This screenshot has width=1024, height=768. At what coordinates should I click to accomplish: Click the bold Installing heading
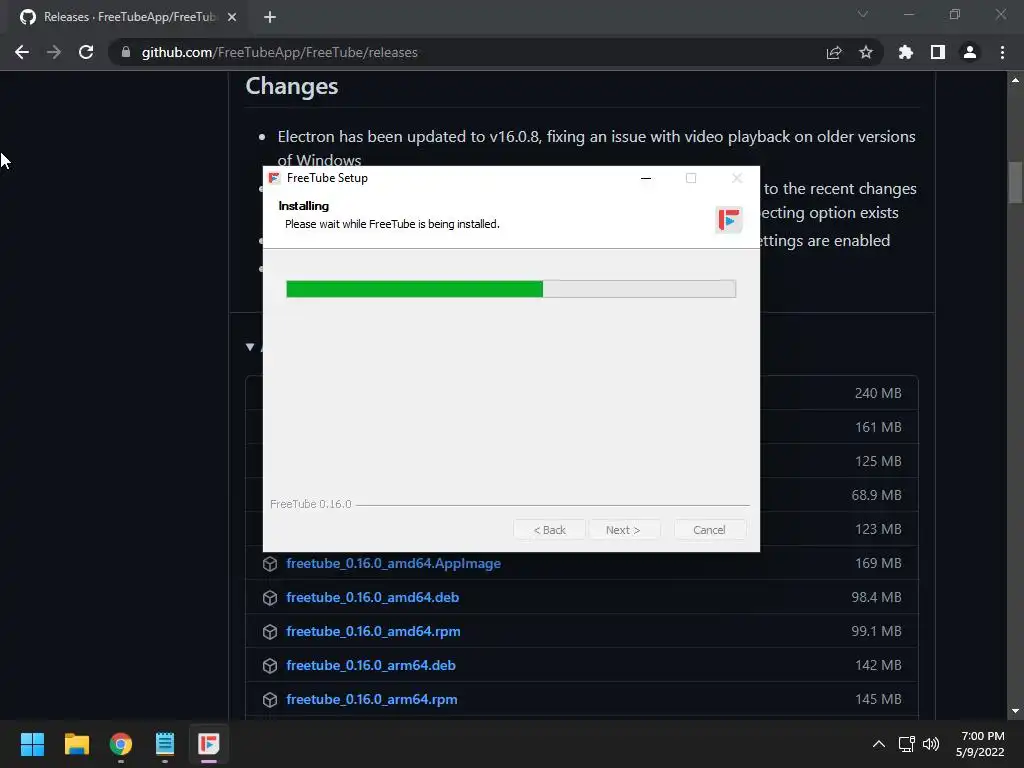click(304, 206)
